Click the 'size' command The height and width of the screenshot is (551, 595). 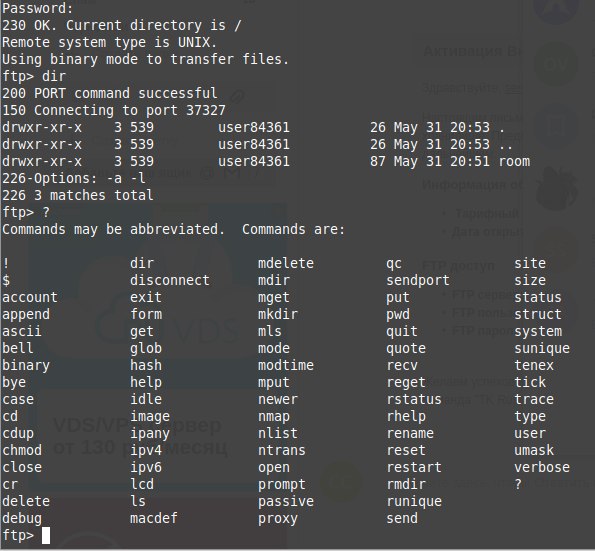530,280
